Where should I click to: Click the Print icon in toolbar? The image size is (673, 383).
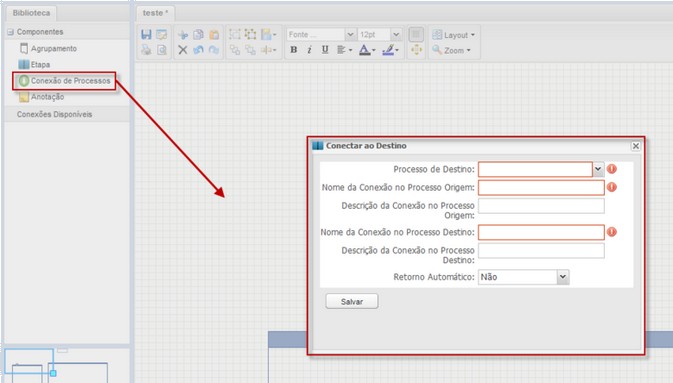pyautogui.click(x=146, y=50)
